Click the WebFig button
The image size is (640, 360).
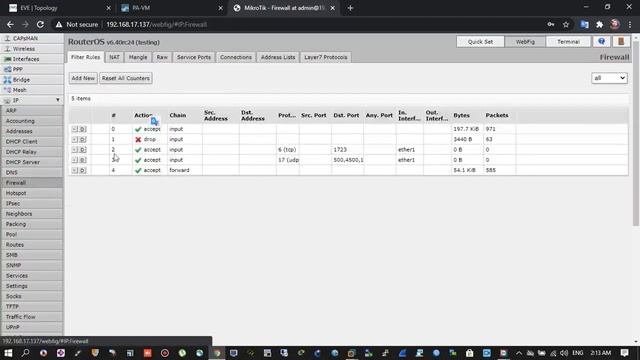[525, 42]
